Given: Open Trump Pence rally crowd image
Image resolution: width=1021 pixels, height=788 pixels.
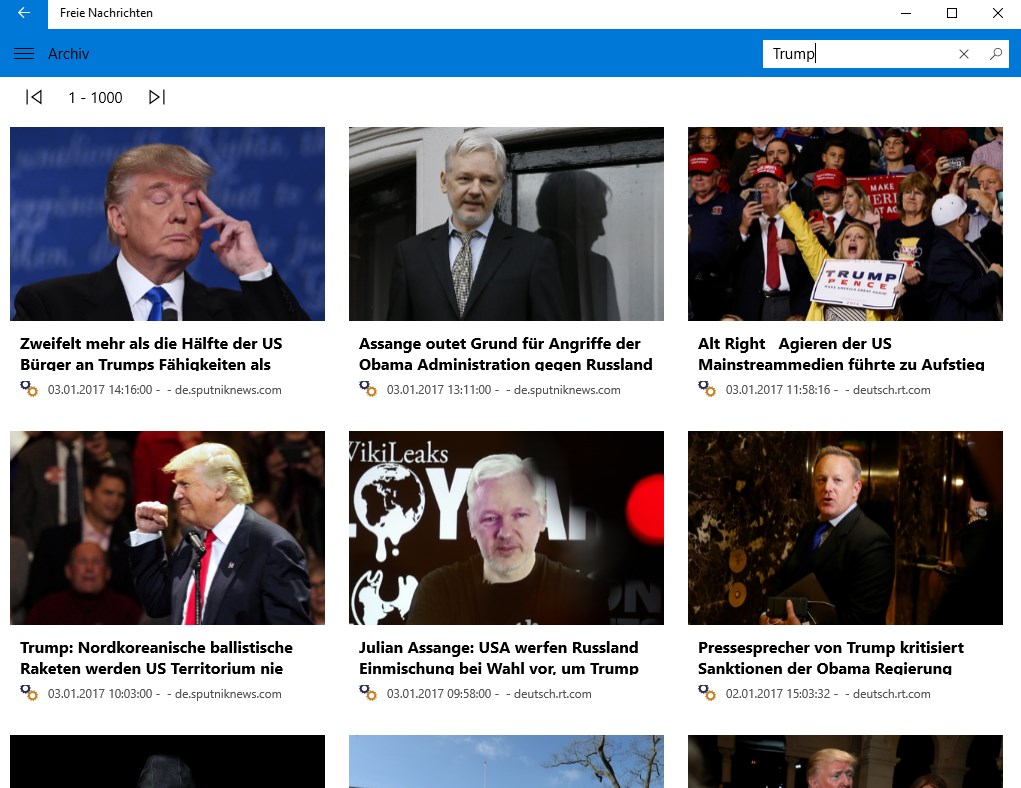Looking at the screenshot, I should [845, 223].
